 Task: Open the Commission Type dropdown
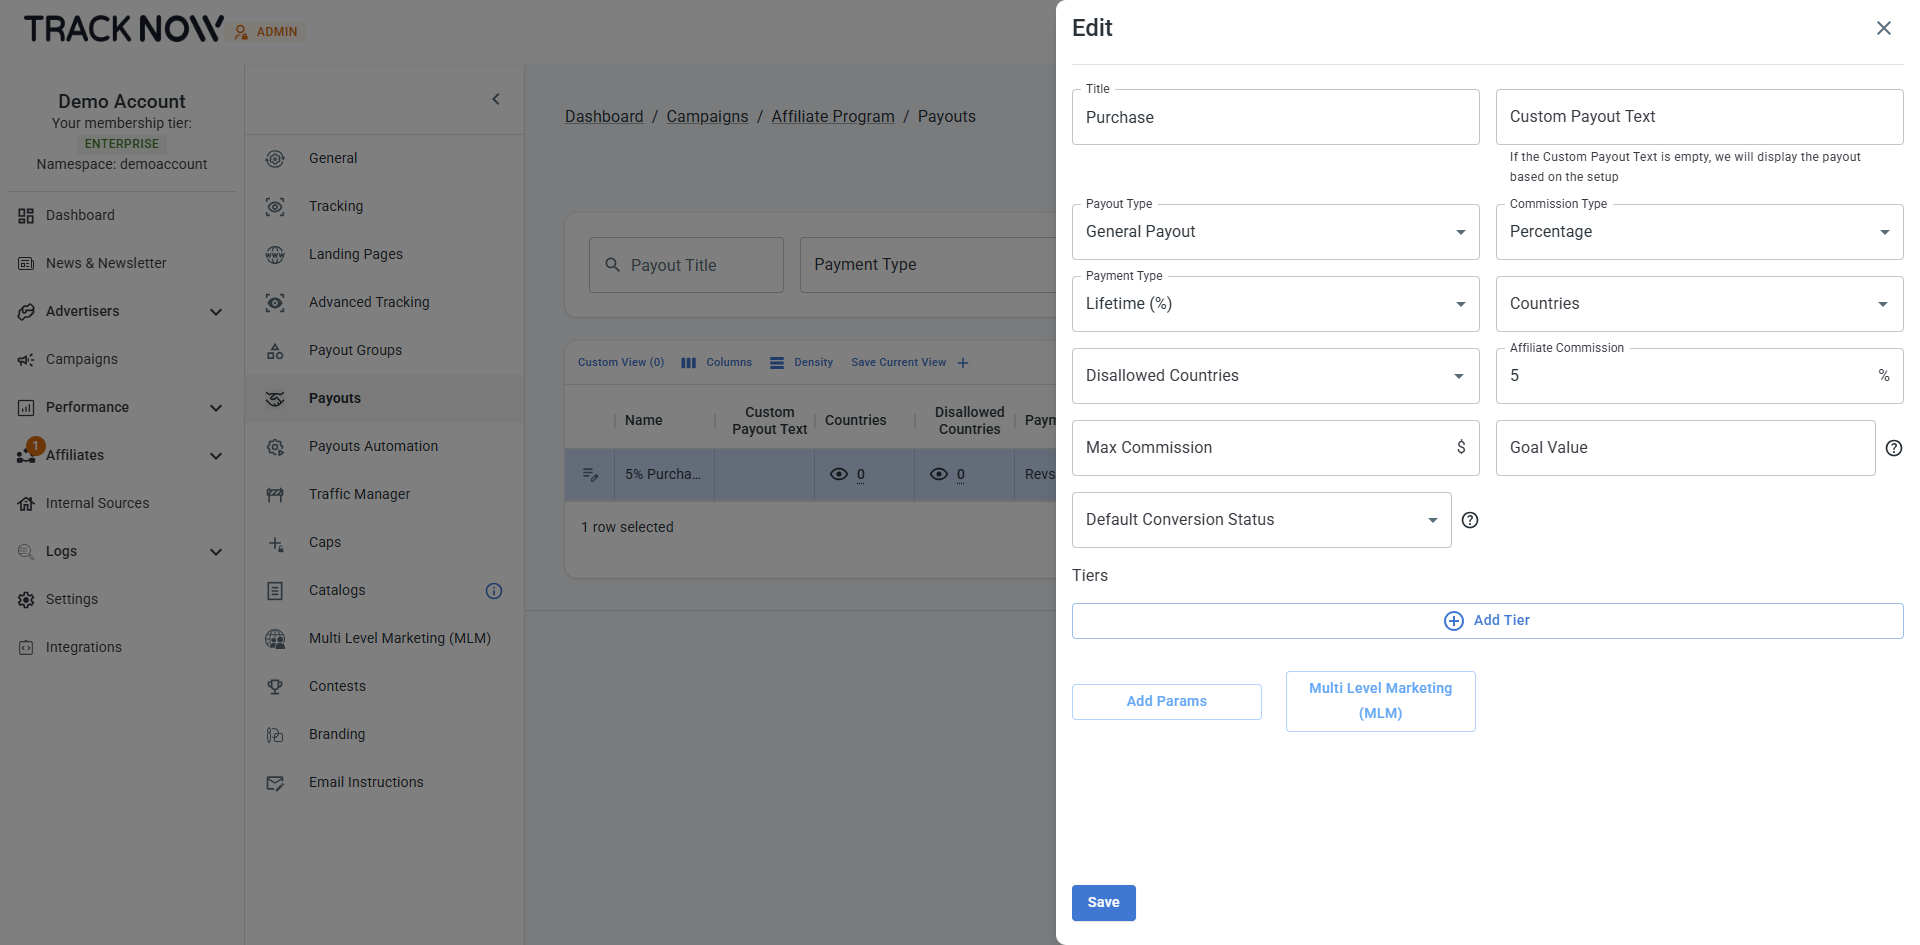pyautogui.click(x=1698, y=232)
